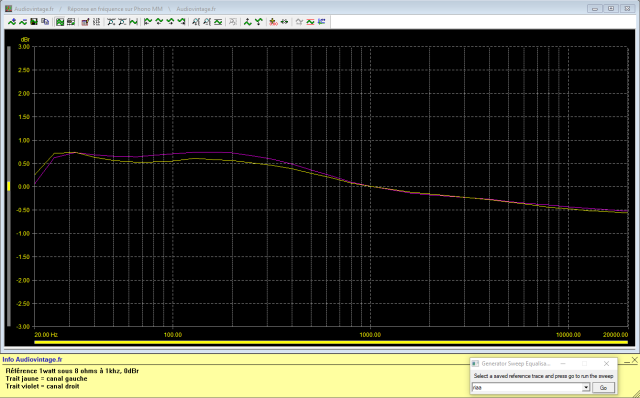
Task: Close the Generator Sweep Equalisation dialog
Action: point(606,363)
